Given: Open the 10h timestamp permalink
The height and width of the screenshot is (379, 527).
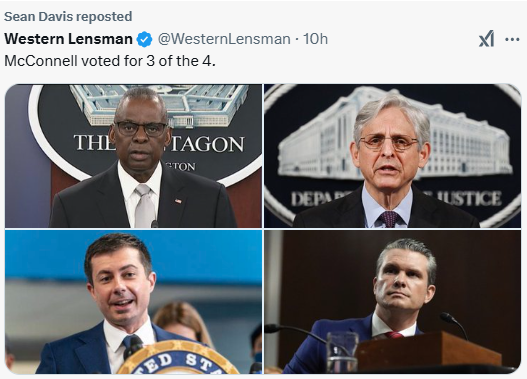Looking at the screenshot, I should tap(315, 39).
